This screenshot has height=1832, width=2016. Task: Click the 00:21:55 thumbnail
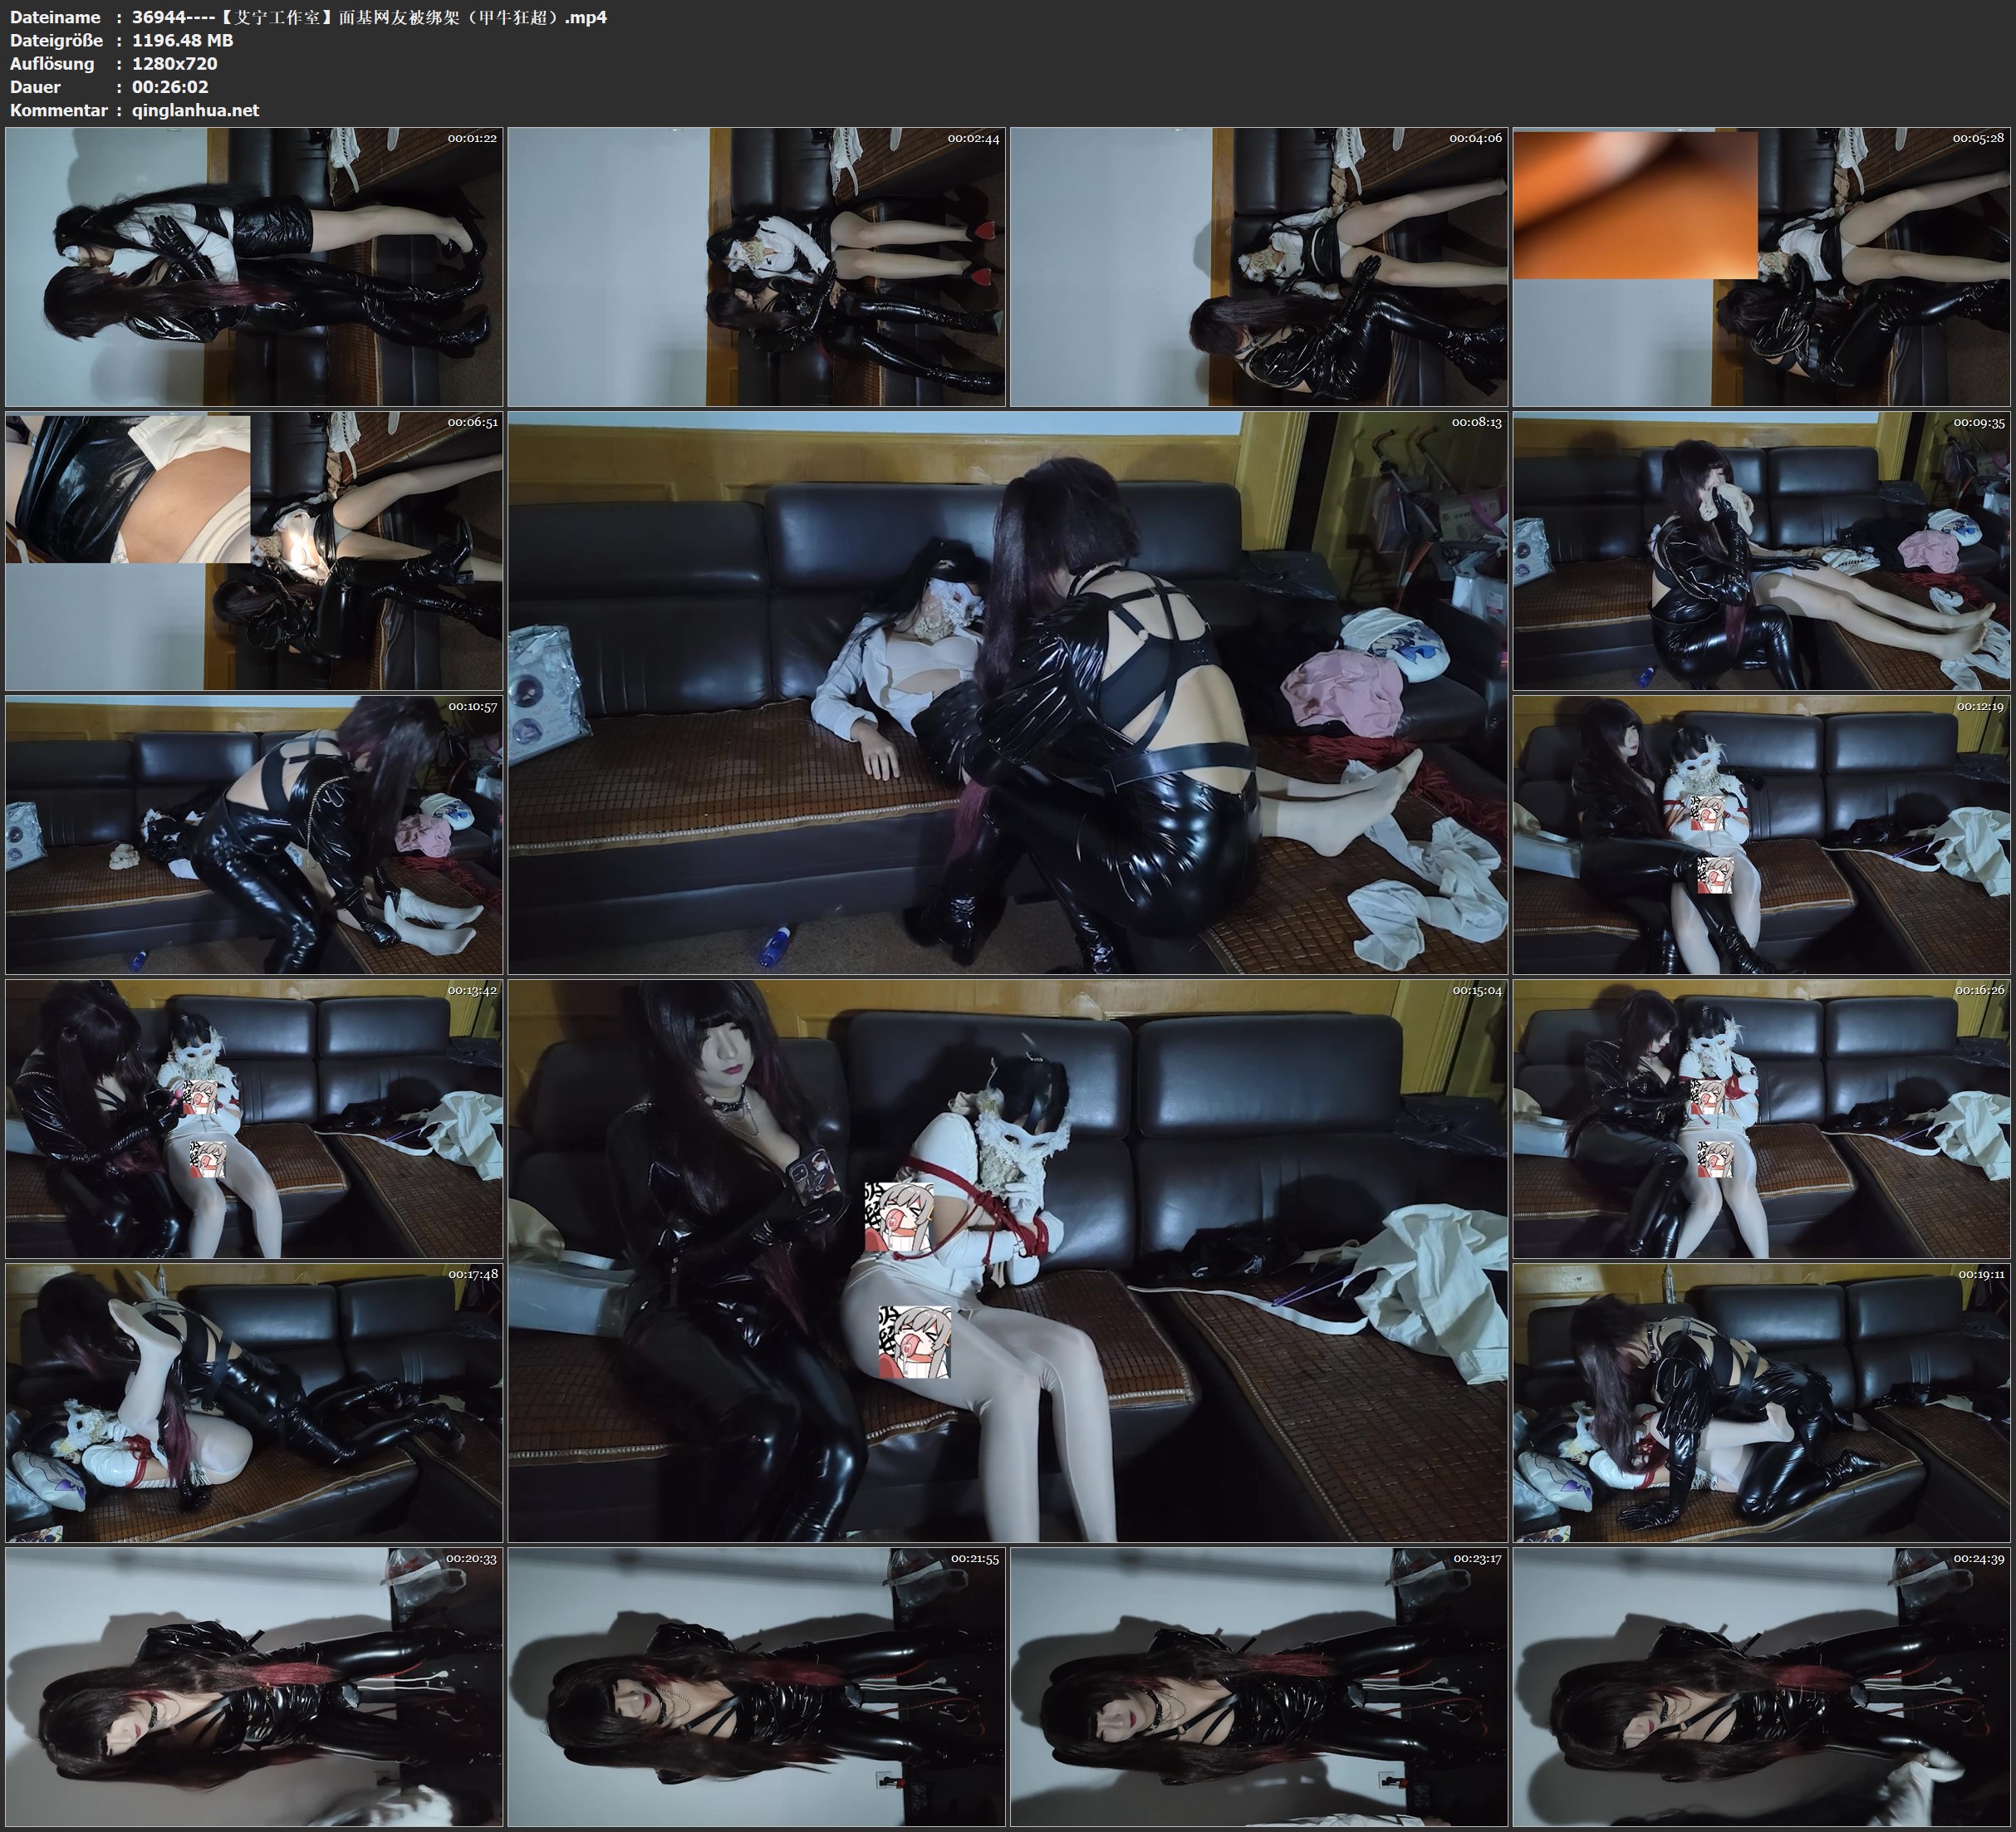[x=757, y=1686]
